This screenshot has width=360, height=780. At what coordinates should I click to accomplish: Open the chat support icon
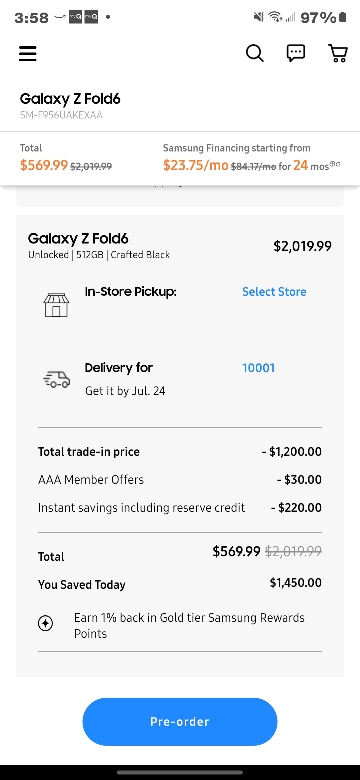click(296, 53)
